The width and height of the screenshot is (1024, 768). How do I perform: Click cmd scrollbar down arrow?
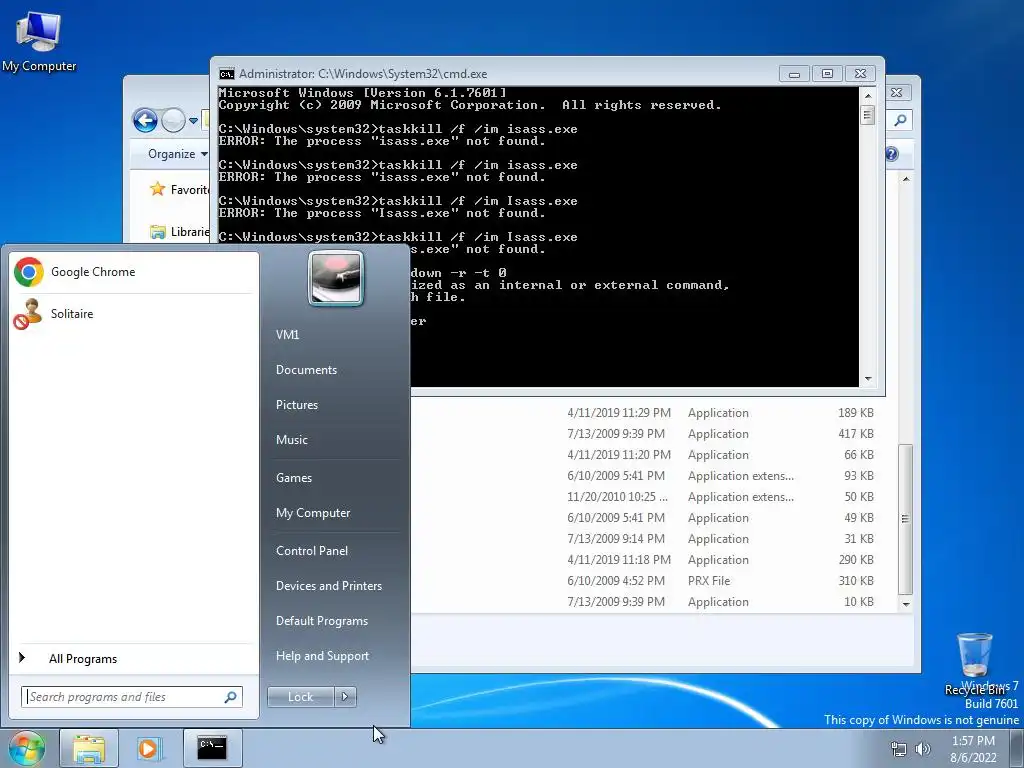(868, 379)
